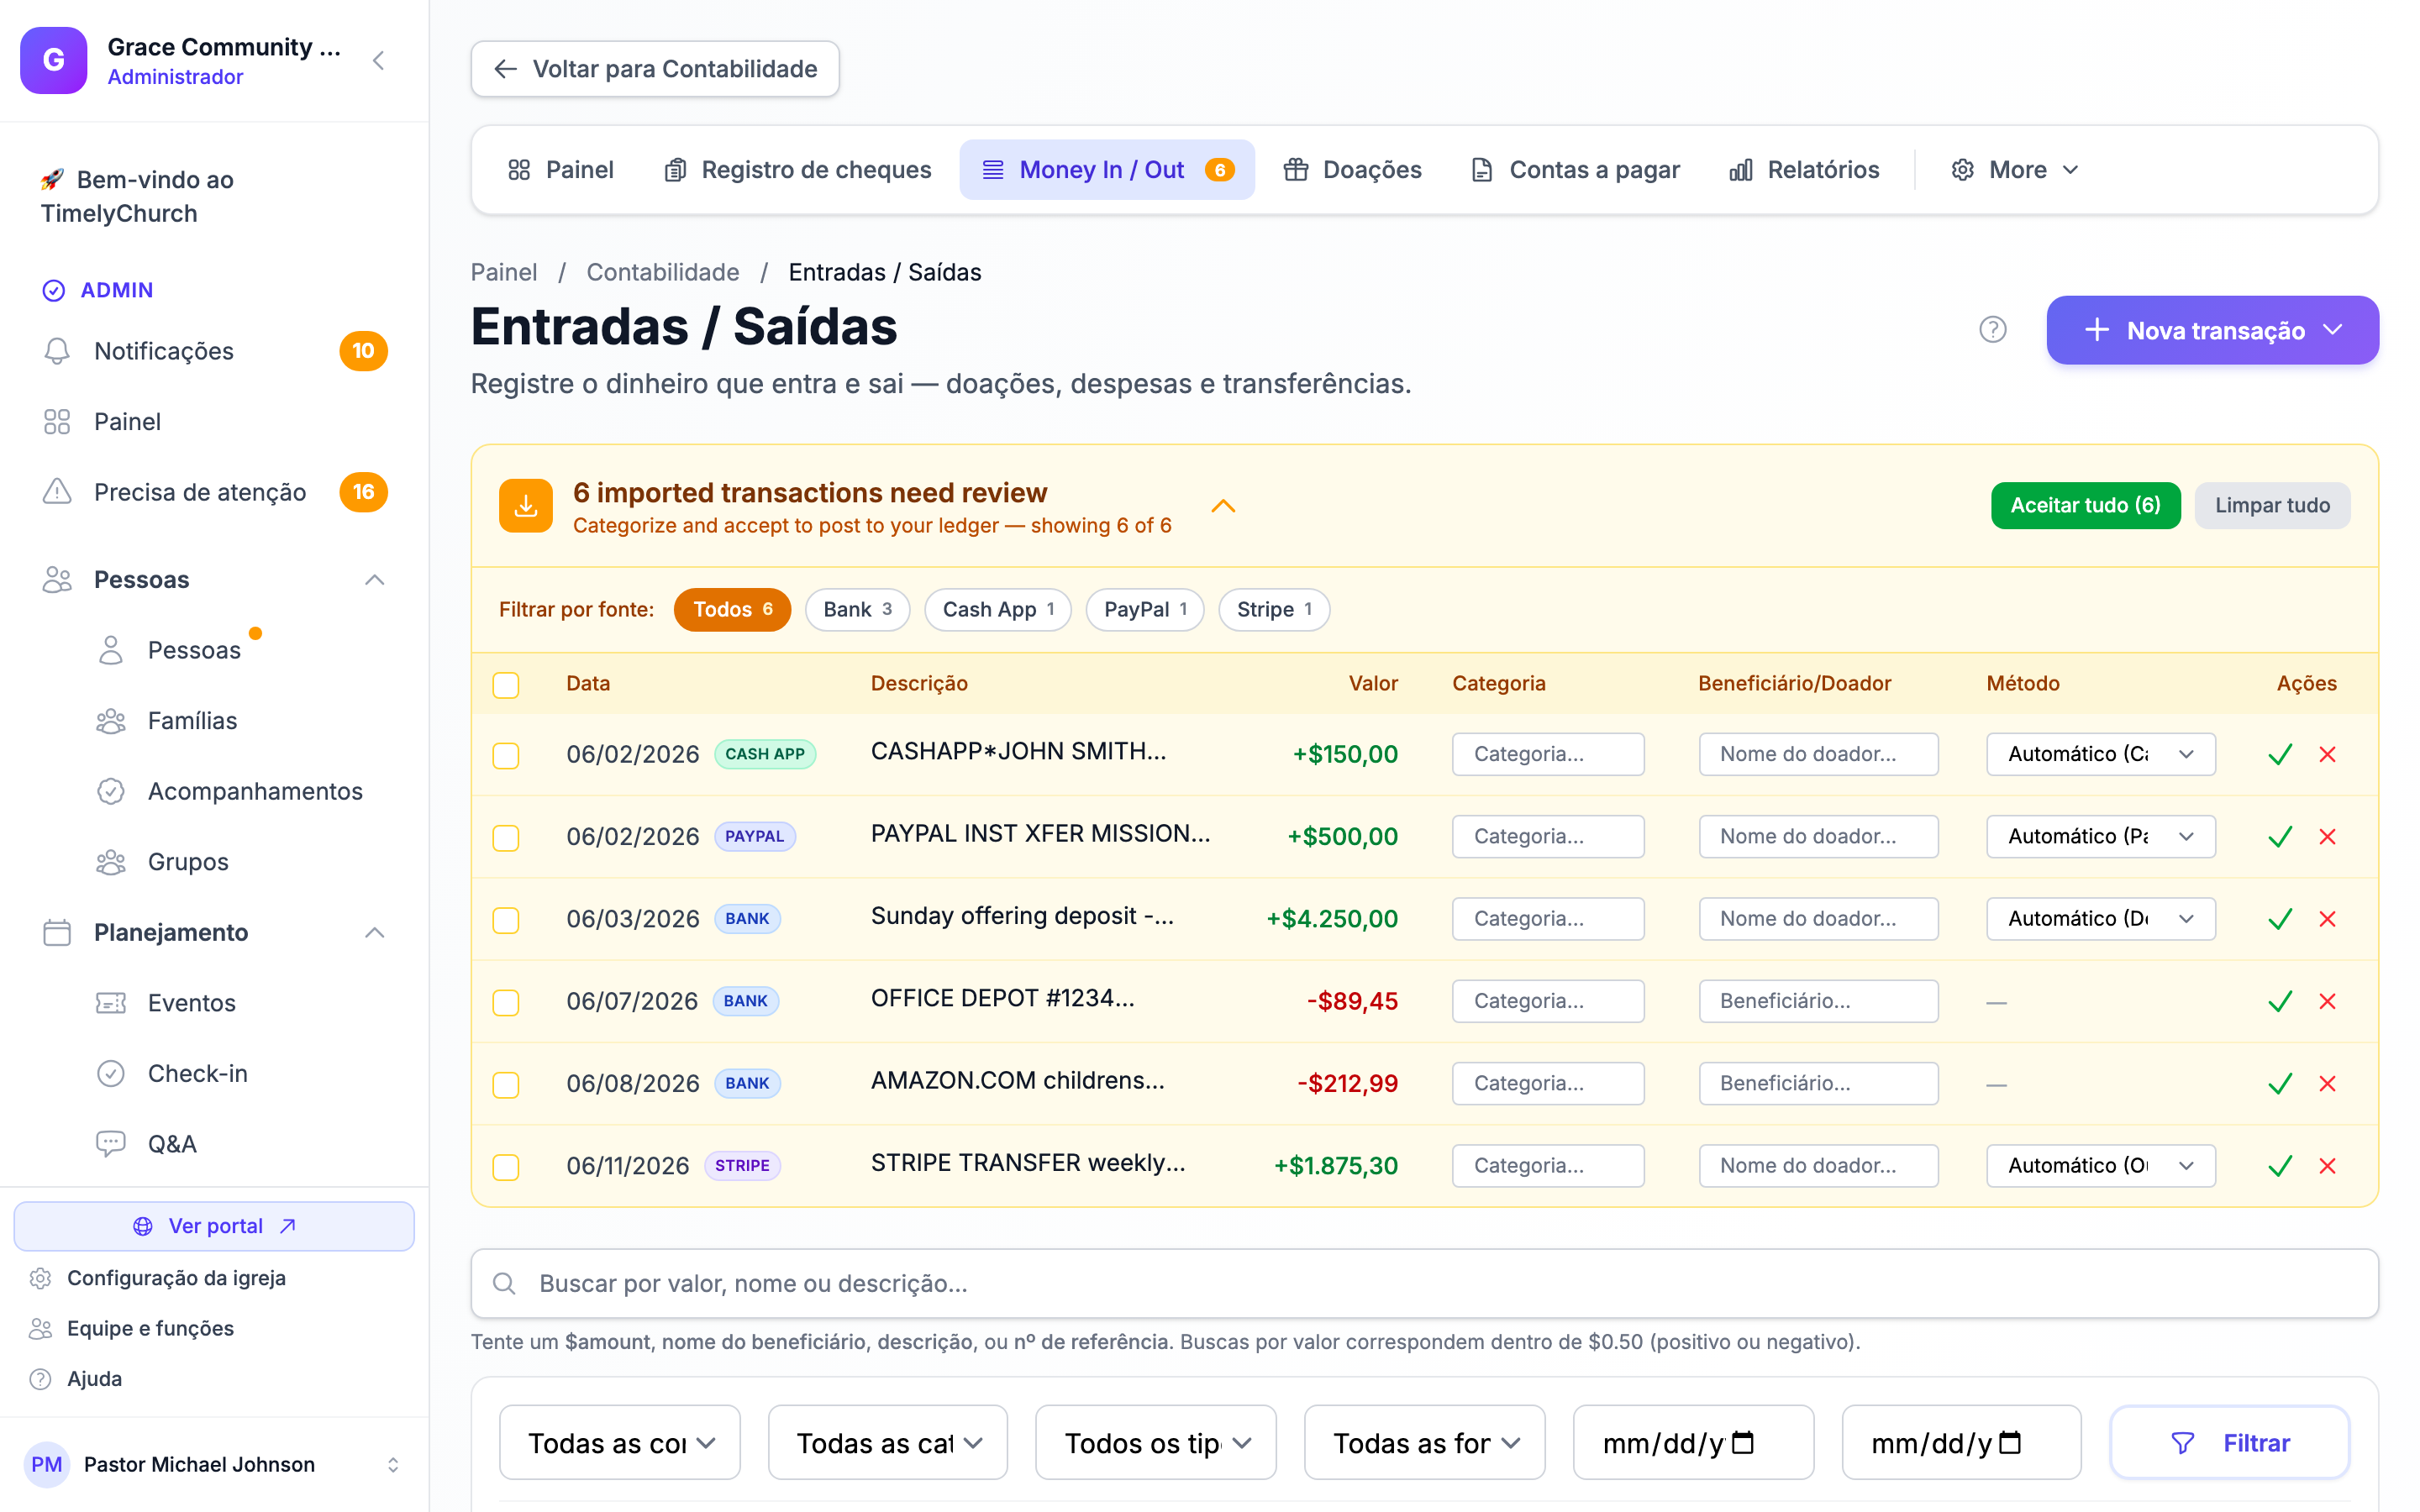Click the Nova transação button
The image size is (2420, 1512).
[2212, 330]
